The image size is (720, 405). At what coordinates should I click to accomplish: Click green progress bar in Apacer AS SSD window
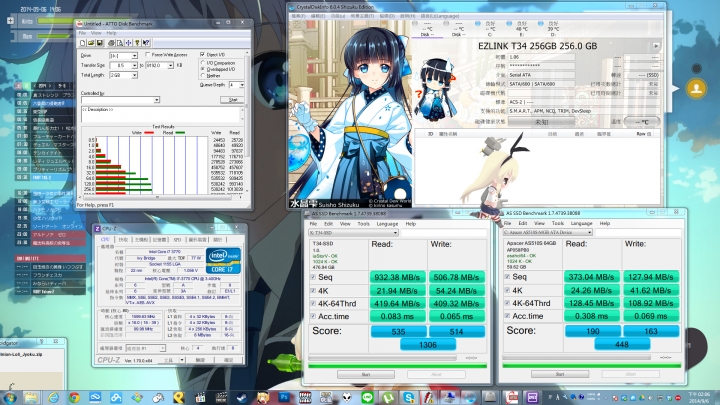click(x=591, y=366)
